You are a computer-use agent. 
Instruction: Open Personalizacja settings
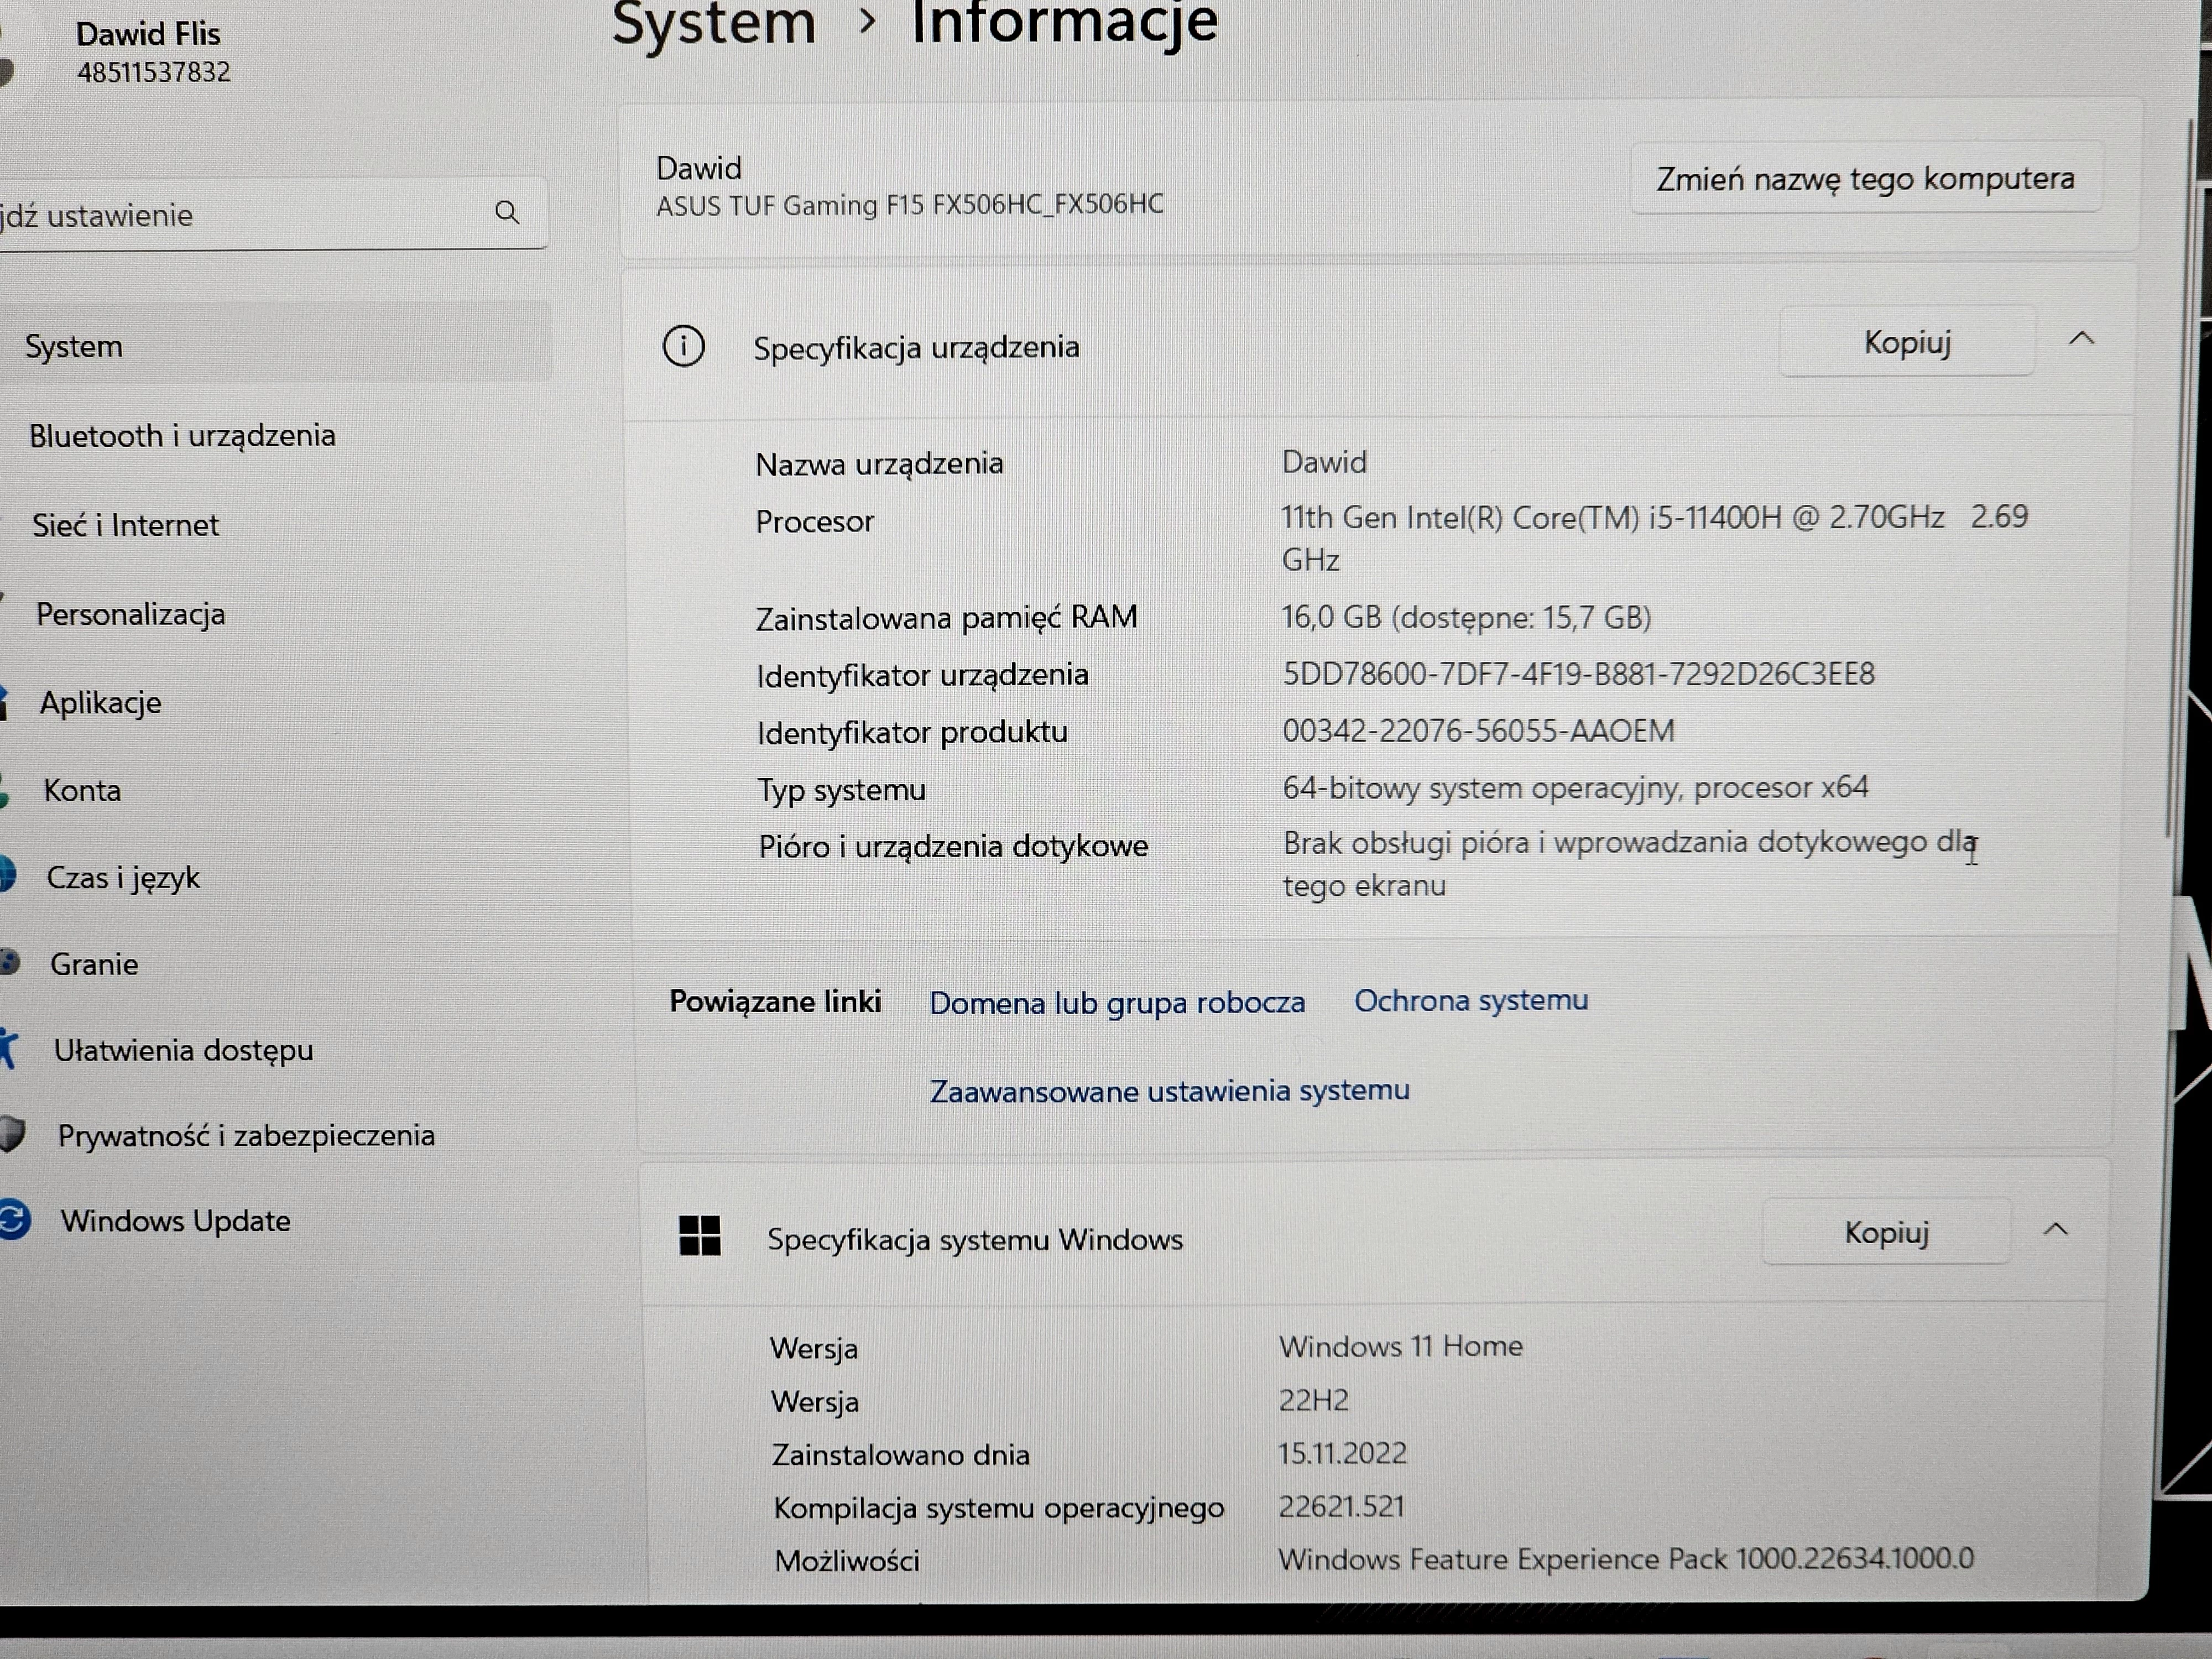[130, 614]
